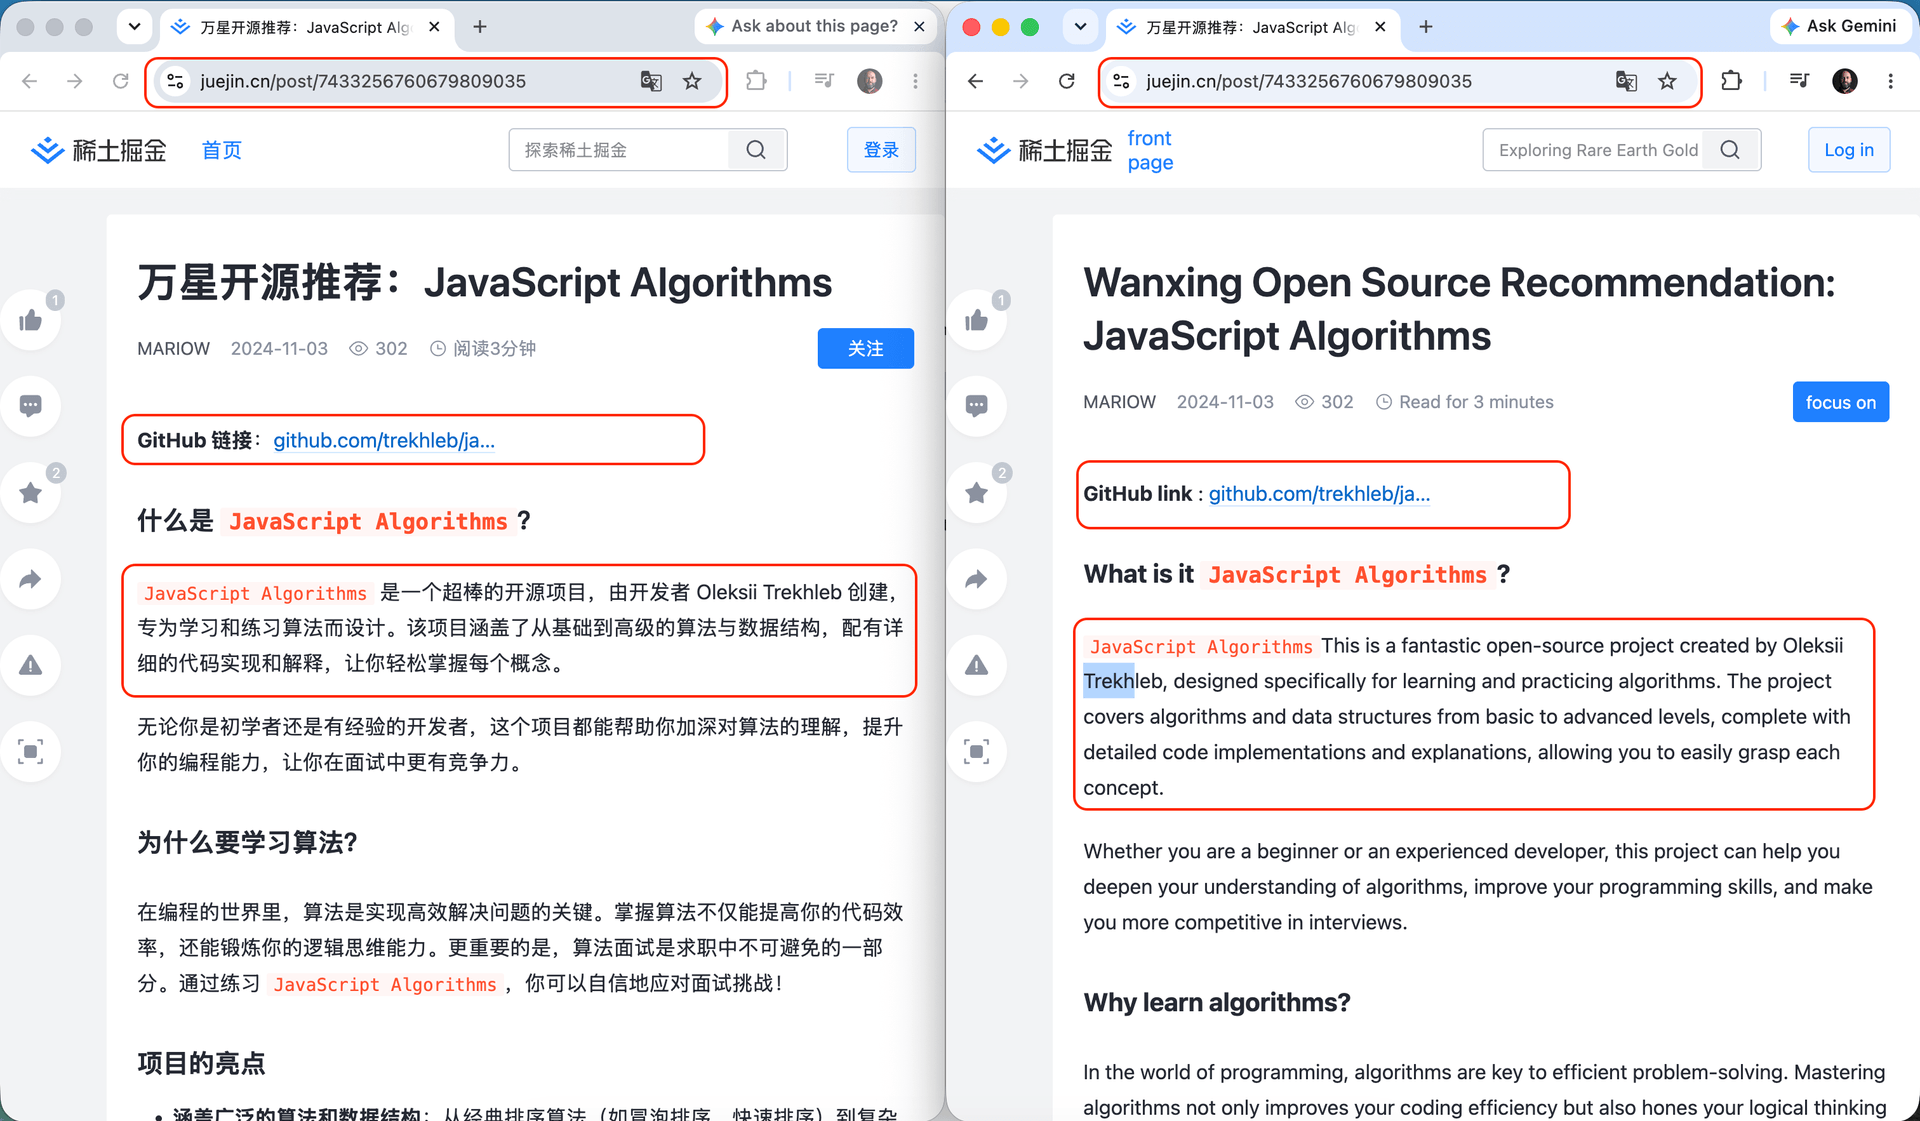Open a new tab in right window
The height and width of the screenshot is (1121, 1920).
(1426, 27)
